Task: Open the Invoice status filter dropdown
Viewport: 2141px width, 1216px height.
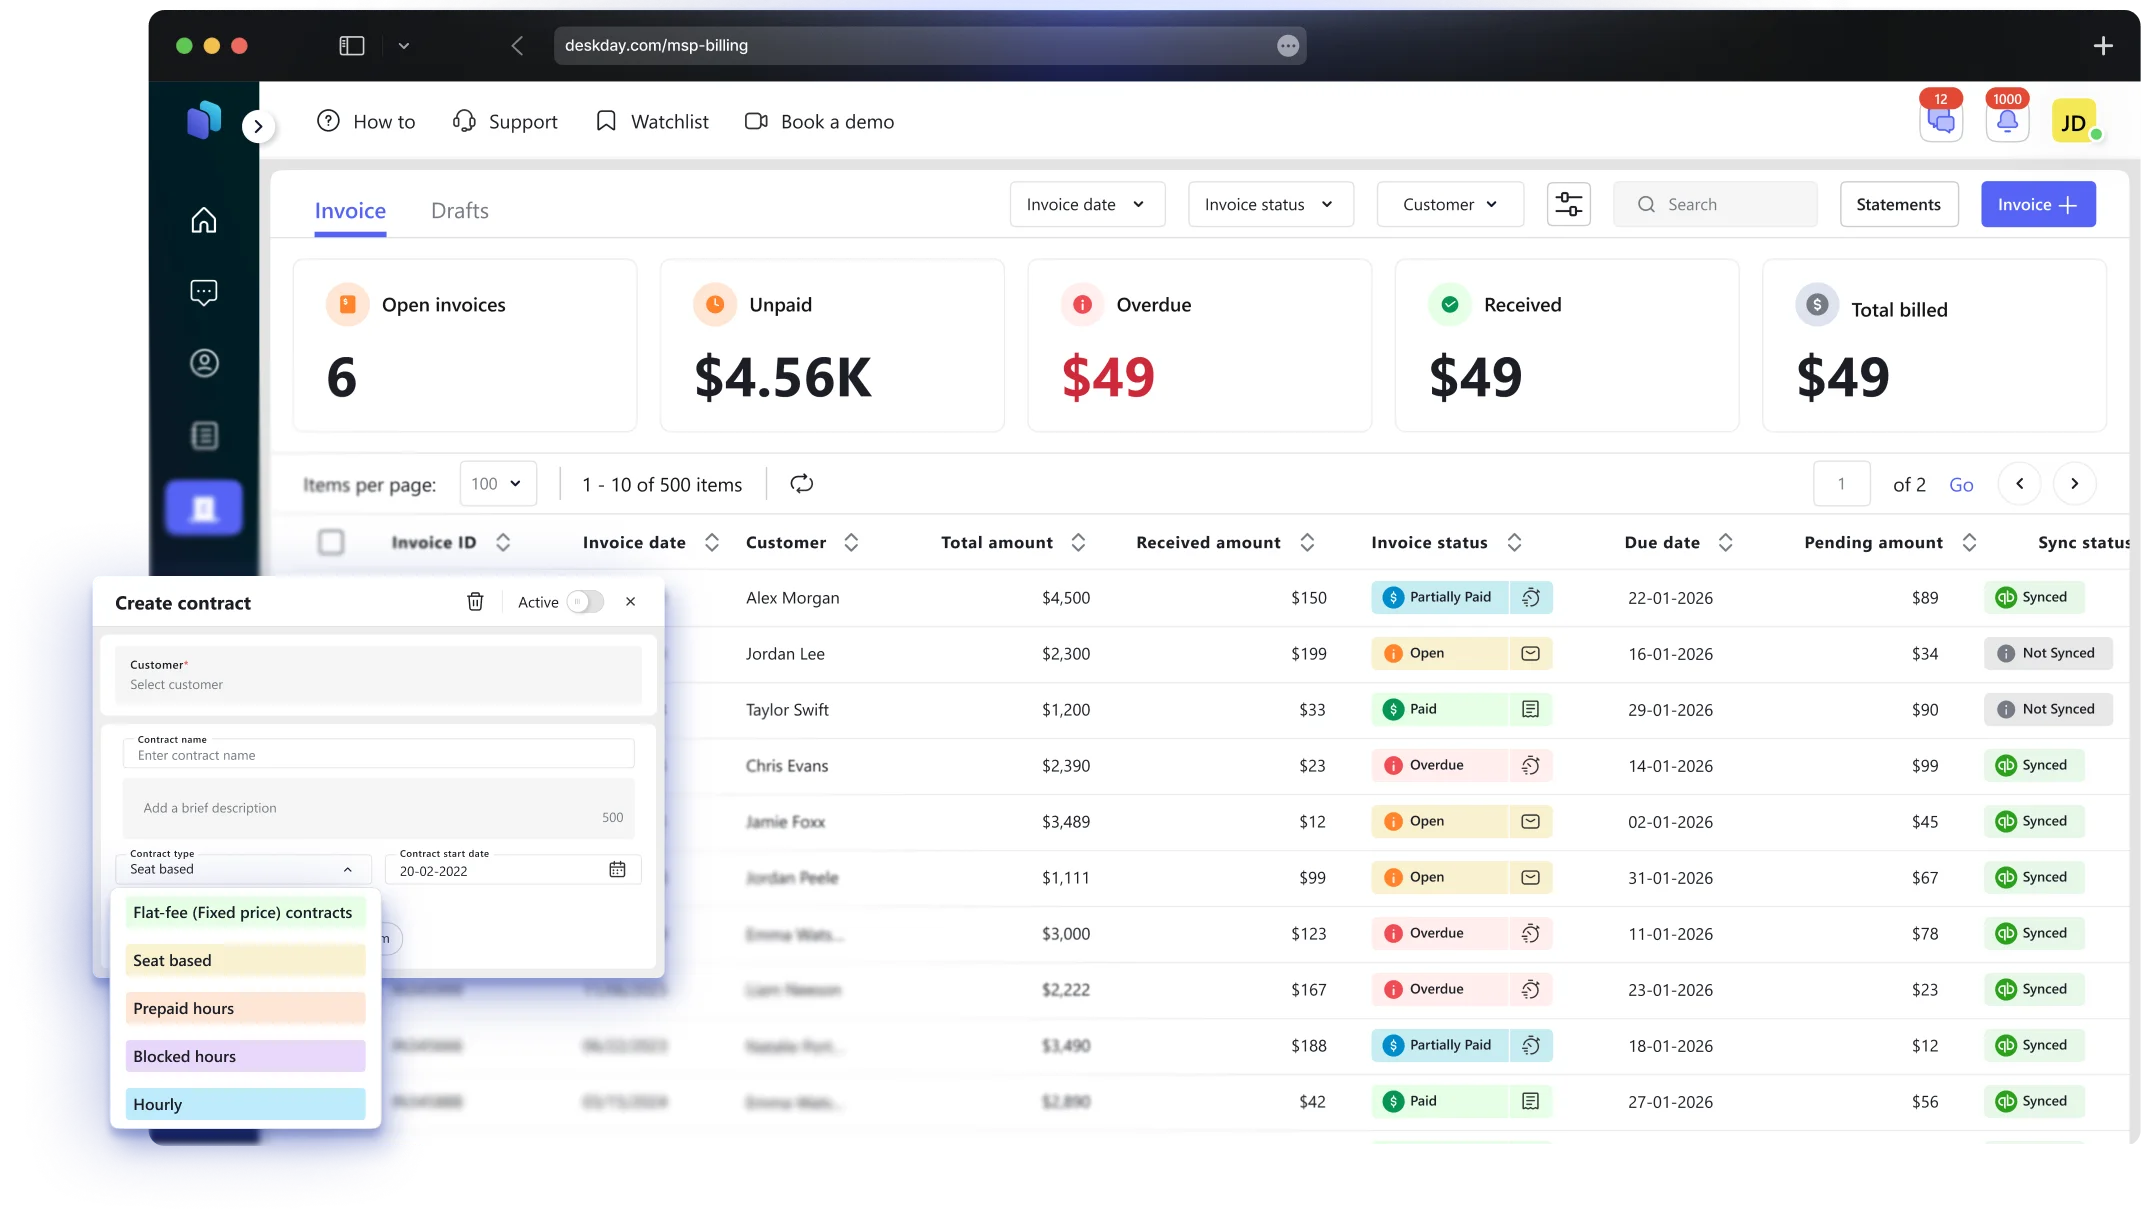Action: point(1270,204)
